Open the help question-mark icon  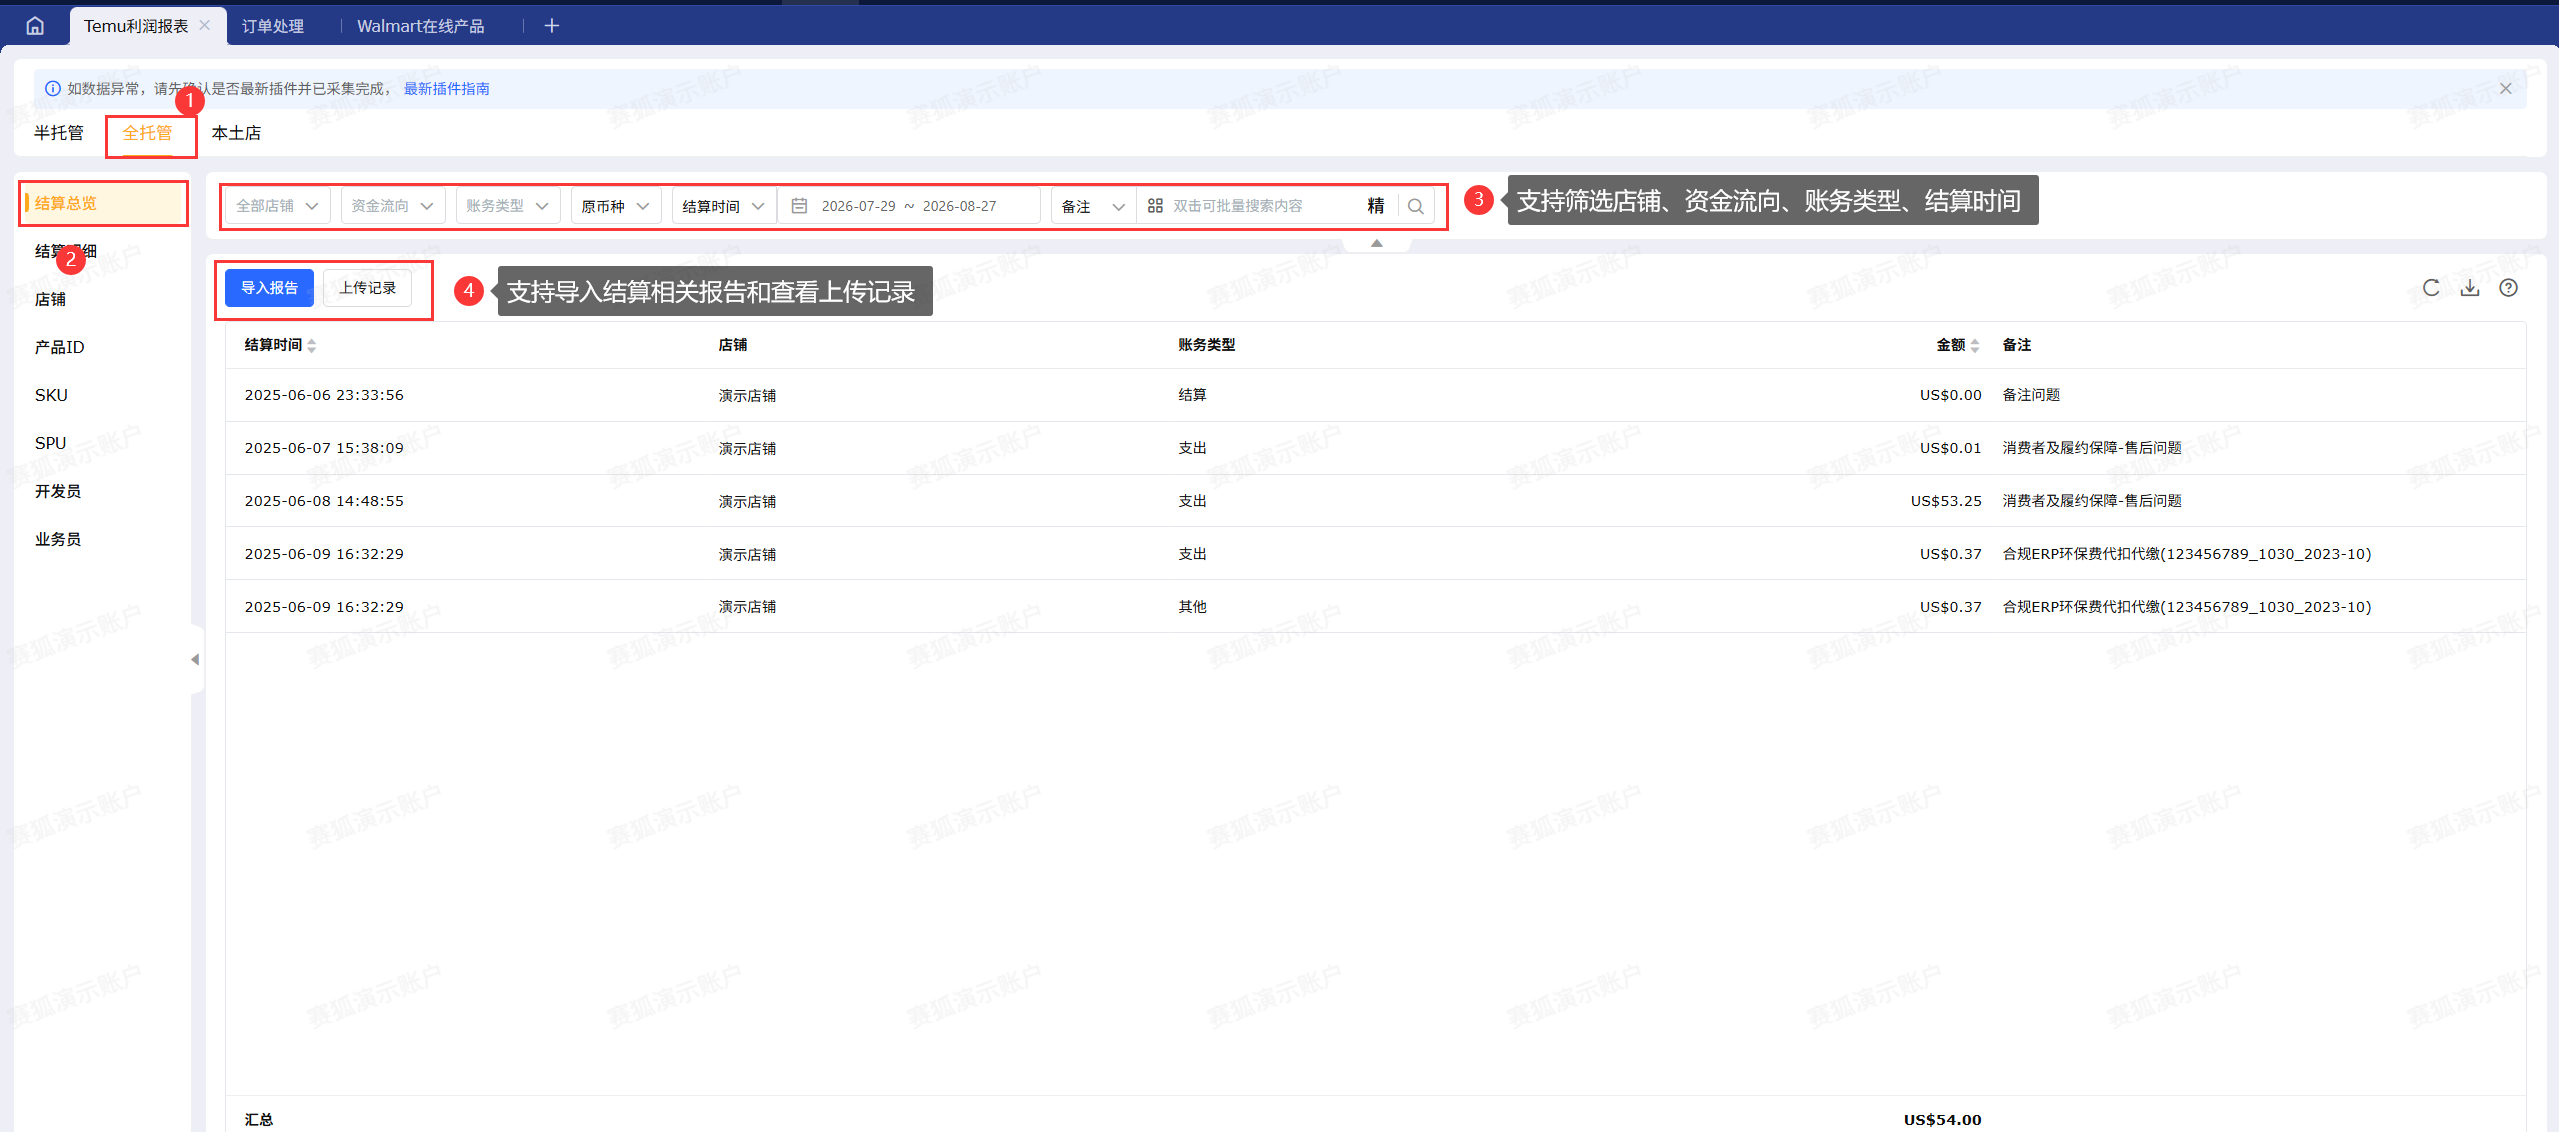pos(2508,288)
